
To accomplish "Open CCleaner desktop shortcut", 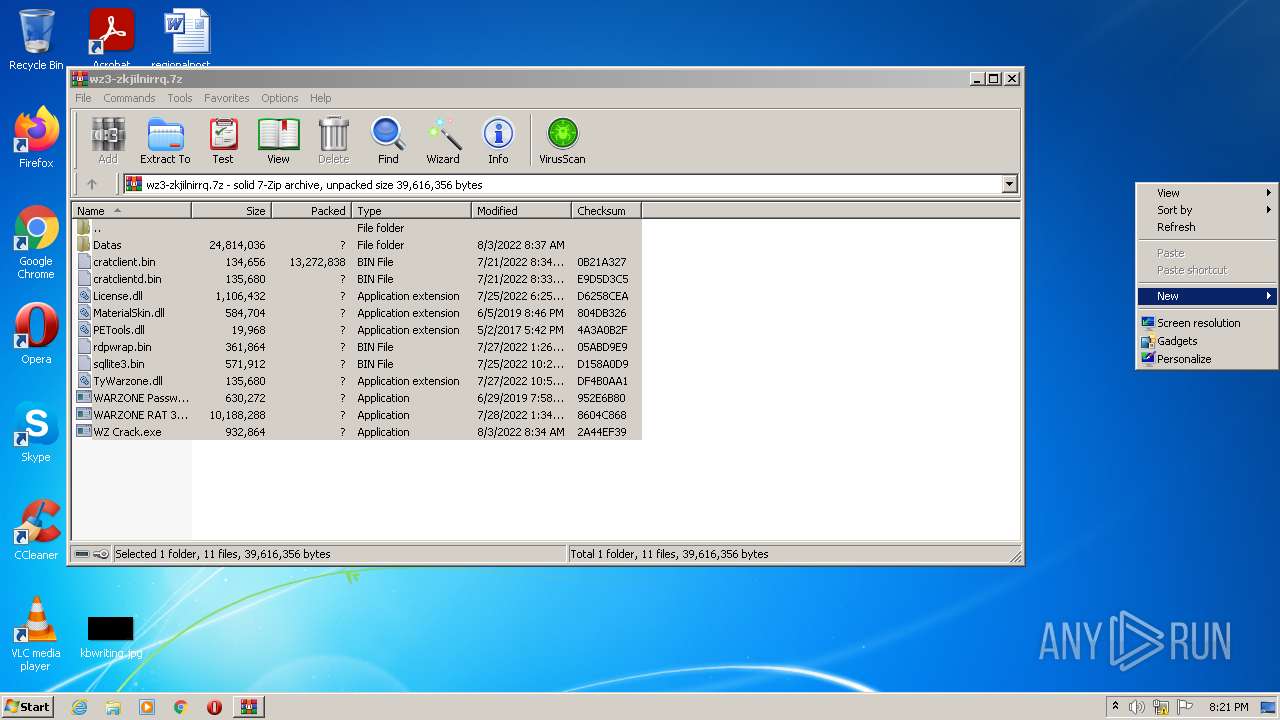I will point(36,530).
